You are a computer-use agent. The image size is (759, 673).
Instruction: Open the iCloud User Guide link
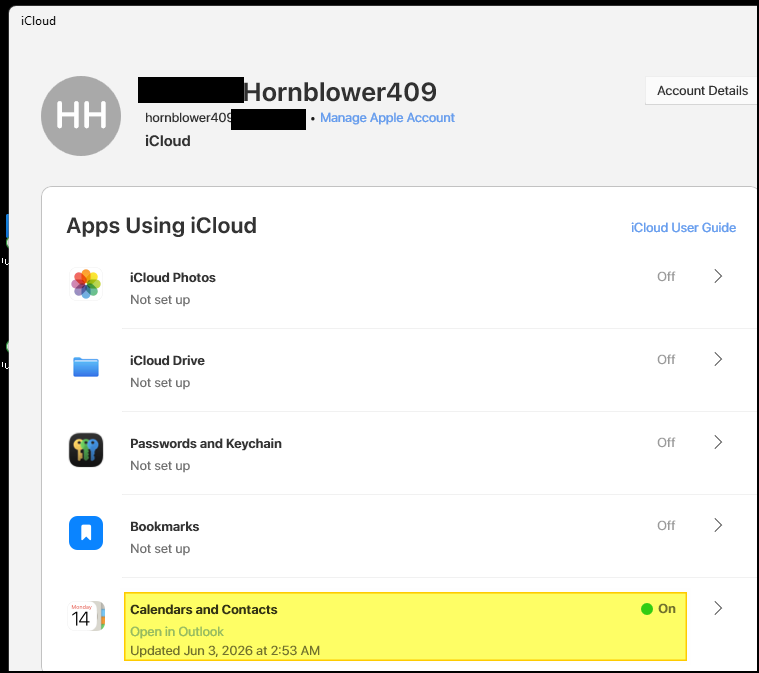coord(683,228)
